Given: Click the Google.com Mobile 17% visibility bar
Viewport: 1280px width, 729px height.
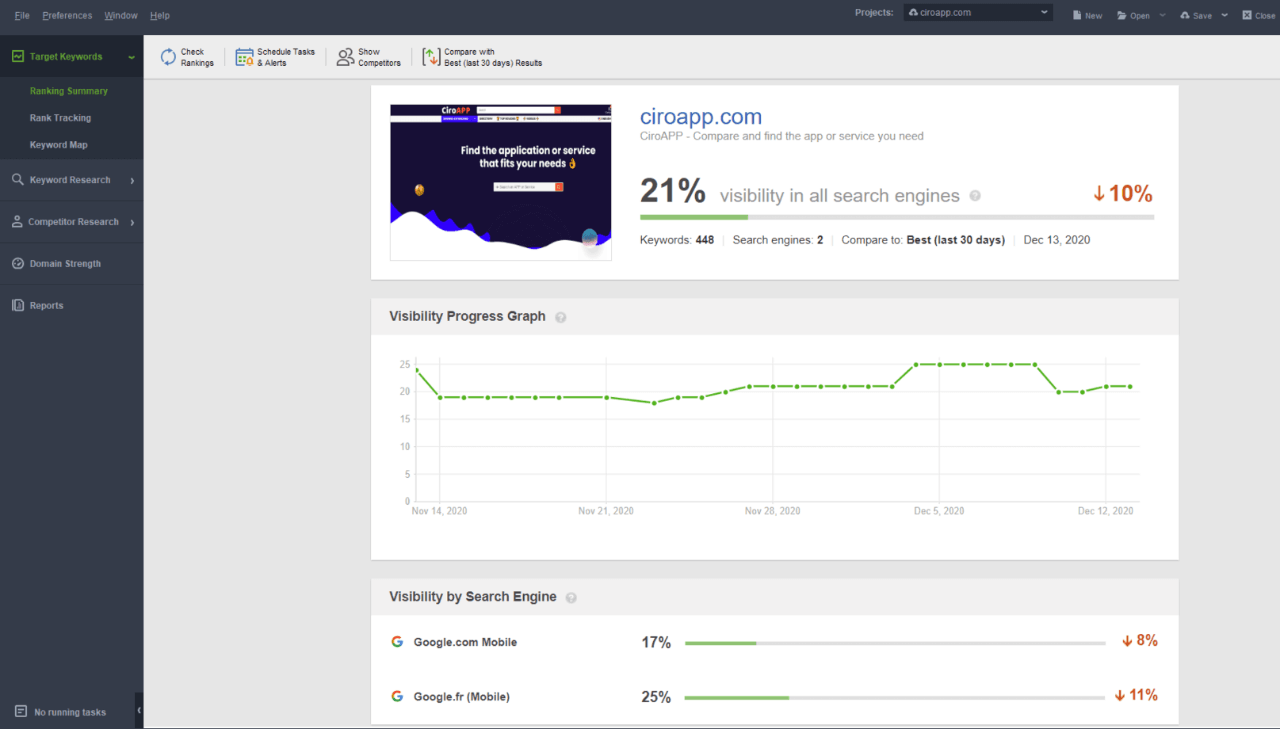Looking at the screenshot, I should coord(895,643).
